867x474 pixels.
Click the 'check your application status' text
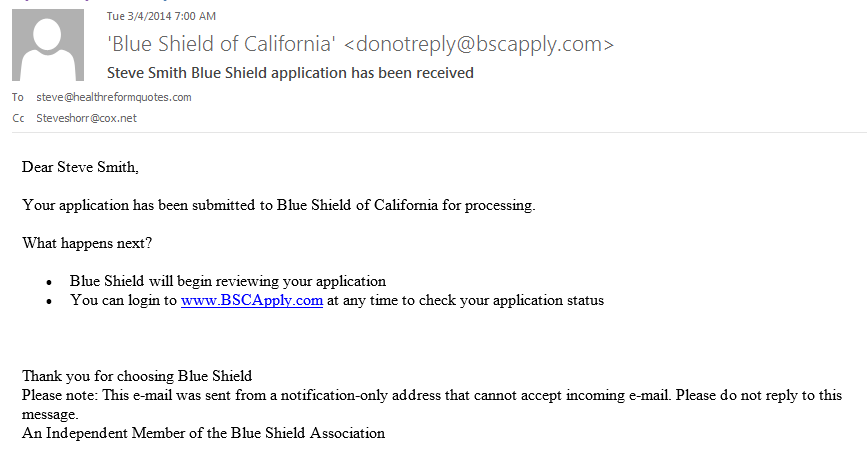pyautogui.click(x=511, y=300)
